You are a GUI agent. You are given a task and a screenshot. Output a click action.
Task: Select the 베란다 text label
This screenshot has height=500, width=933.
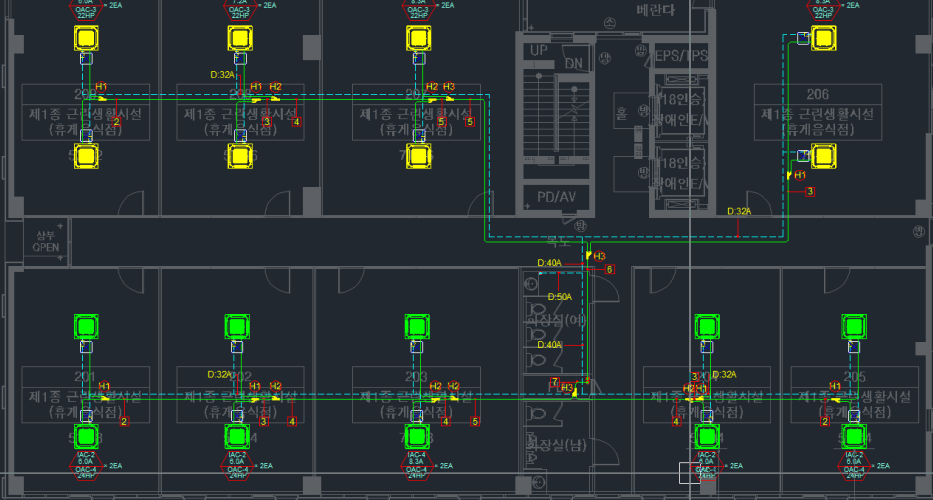pyautogui.click(x=655, y=10)
